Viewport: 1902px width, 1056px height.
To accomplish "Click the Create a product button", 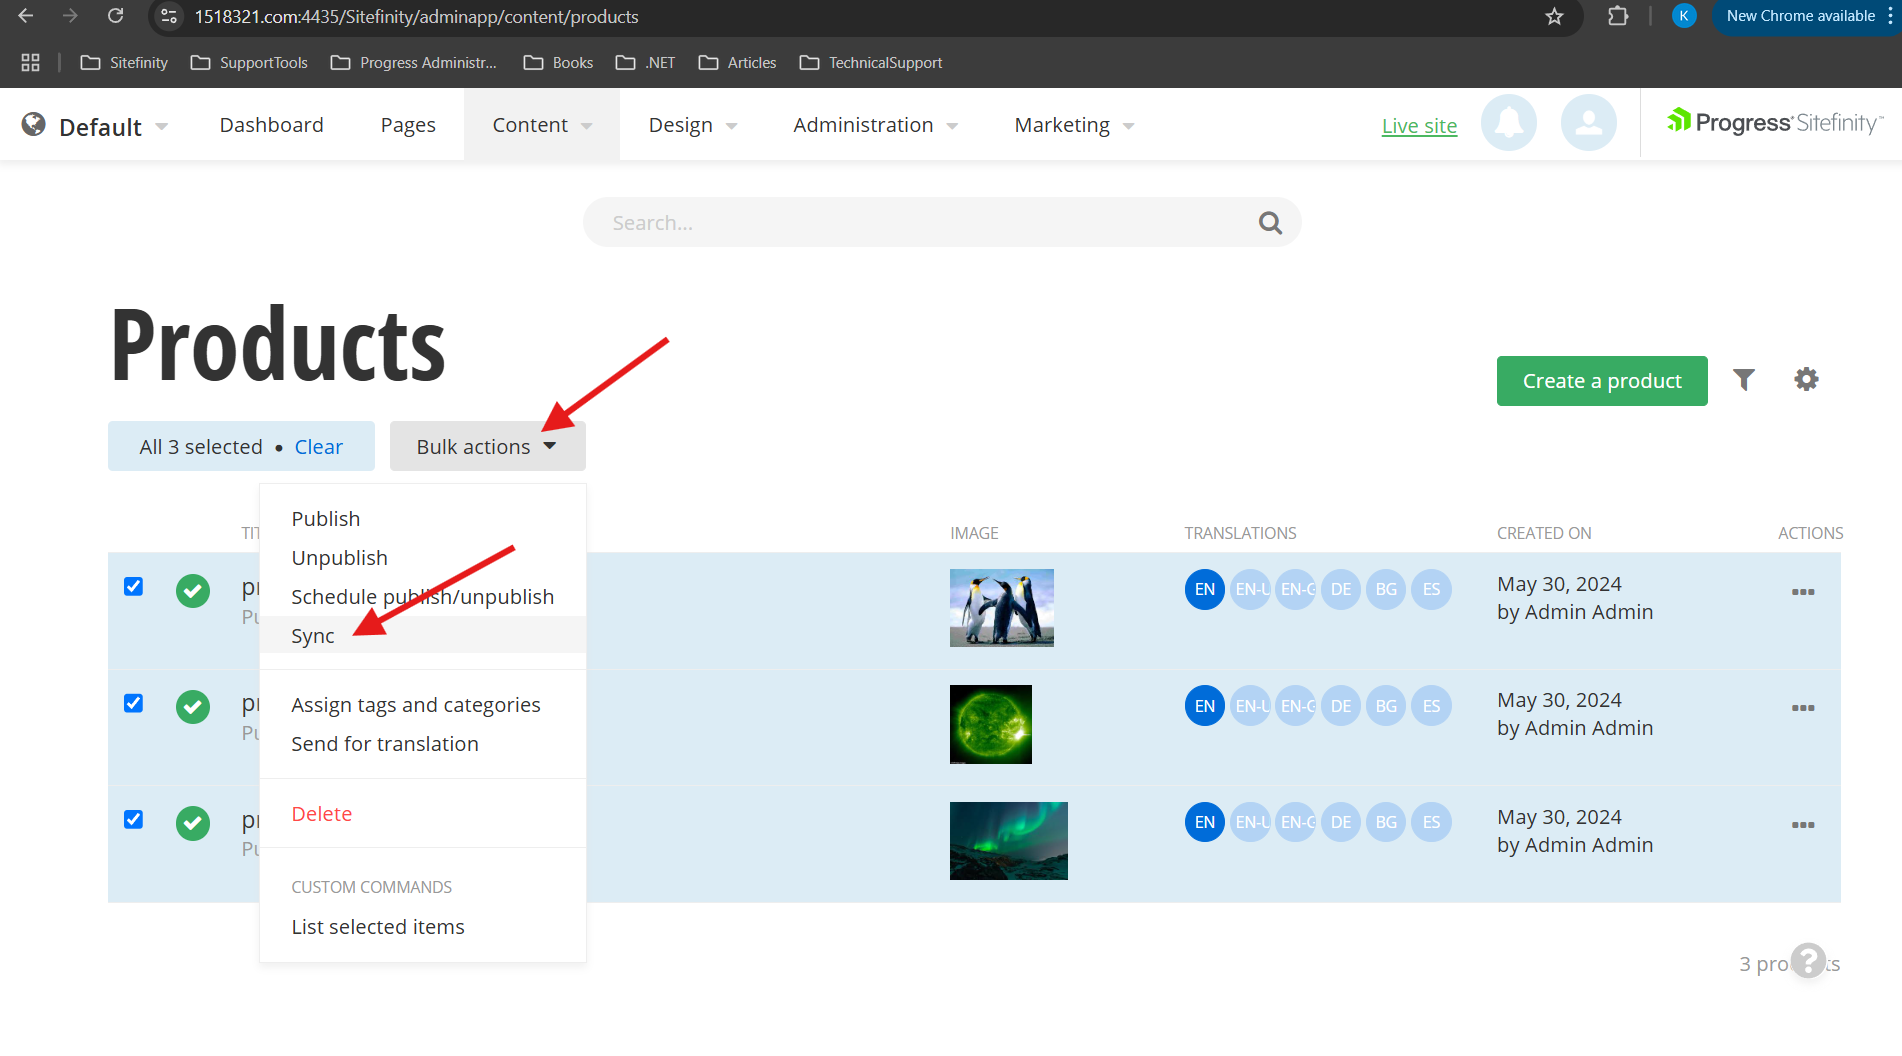I will point(1602,381).
